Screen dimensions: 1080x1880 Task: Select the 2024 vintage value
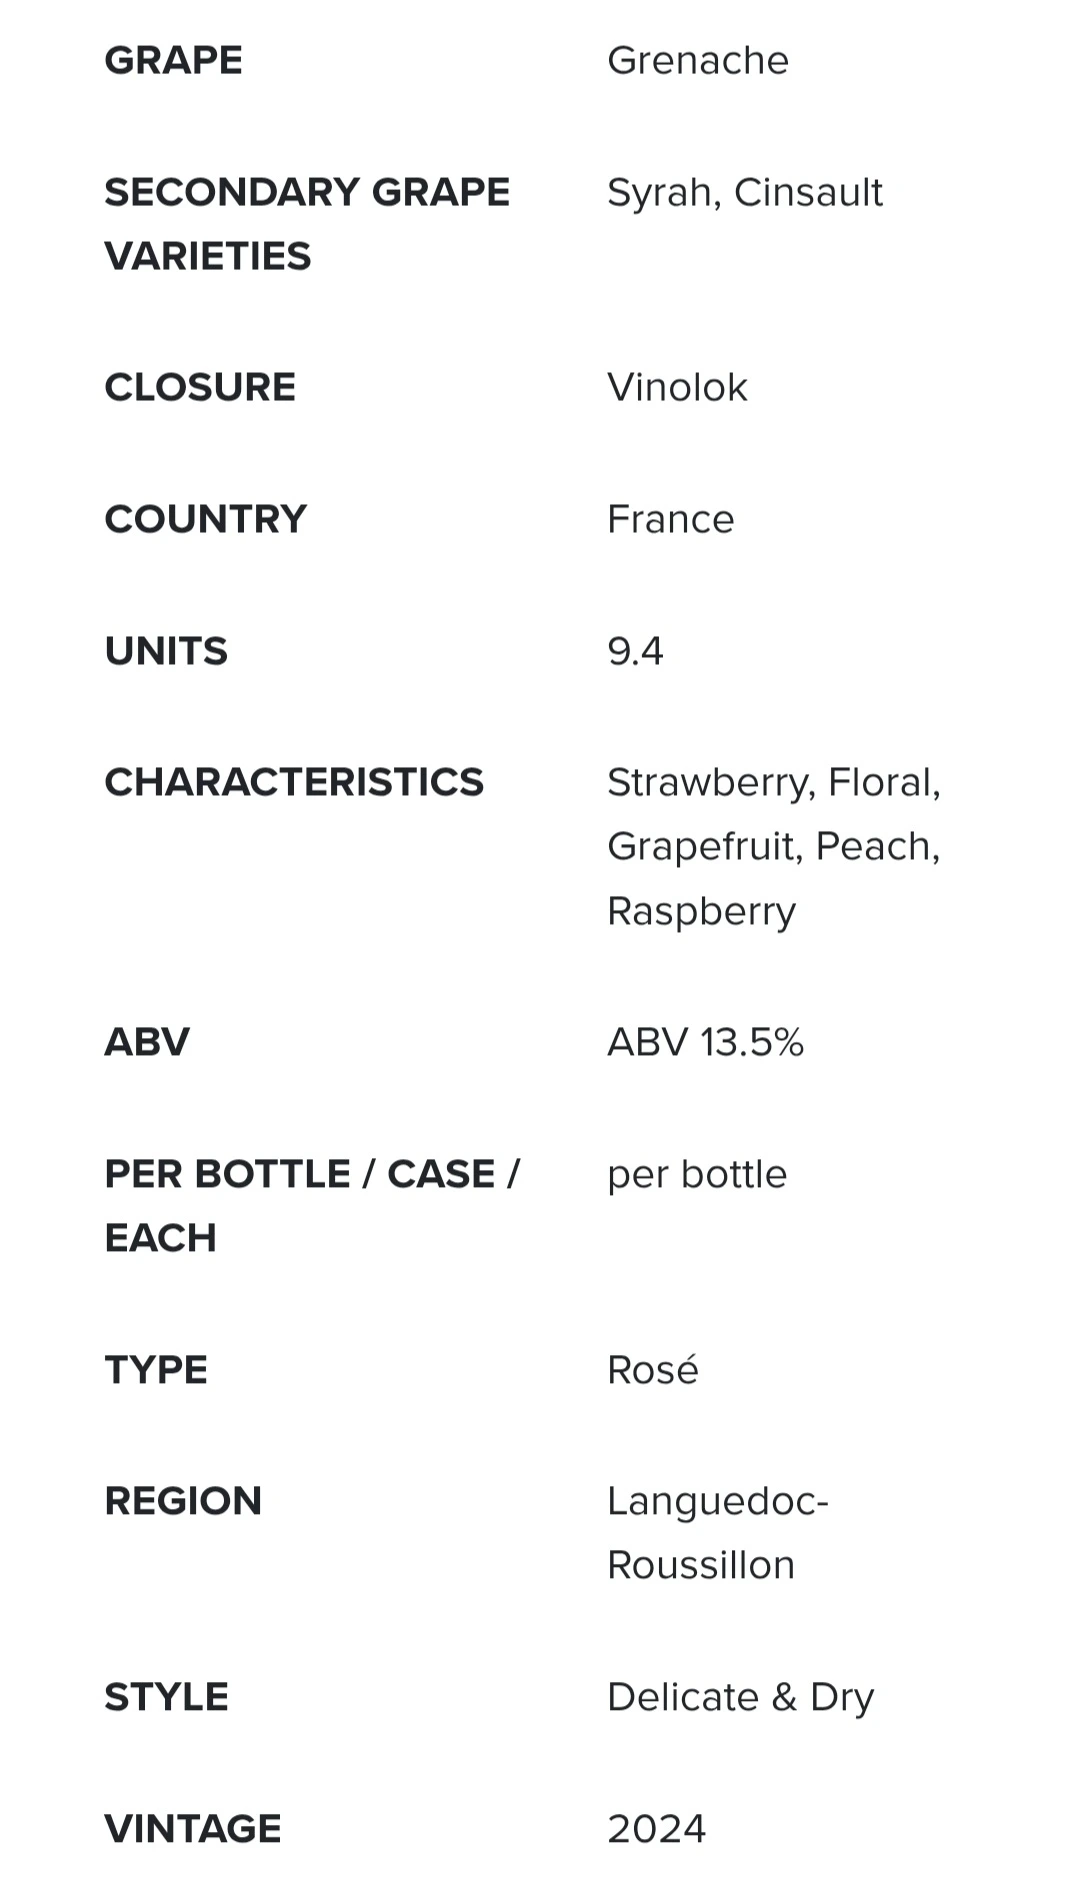point(656,1830)
